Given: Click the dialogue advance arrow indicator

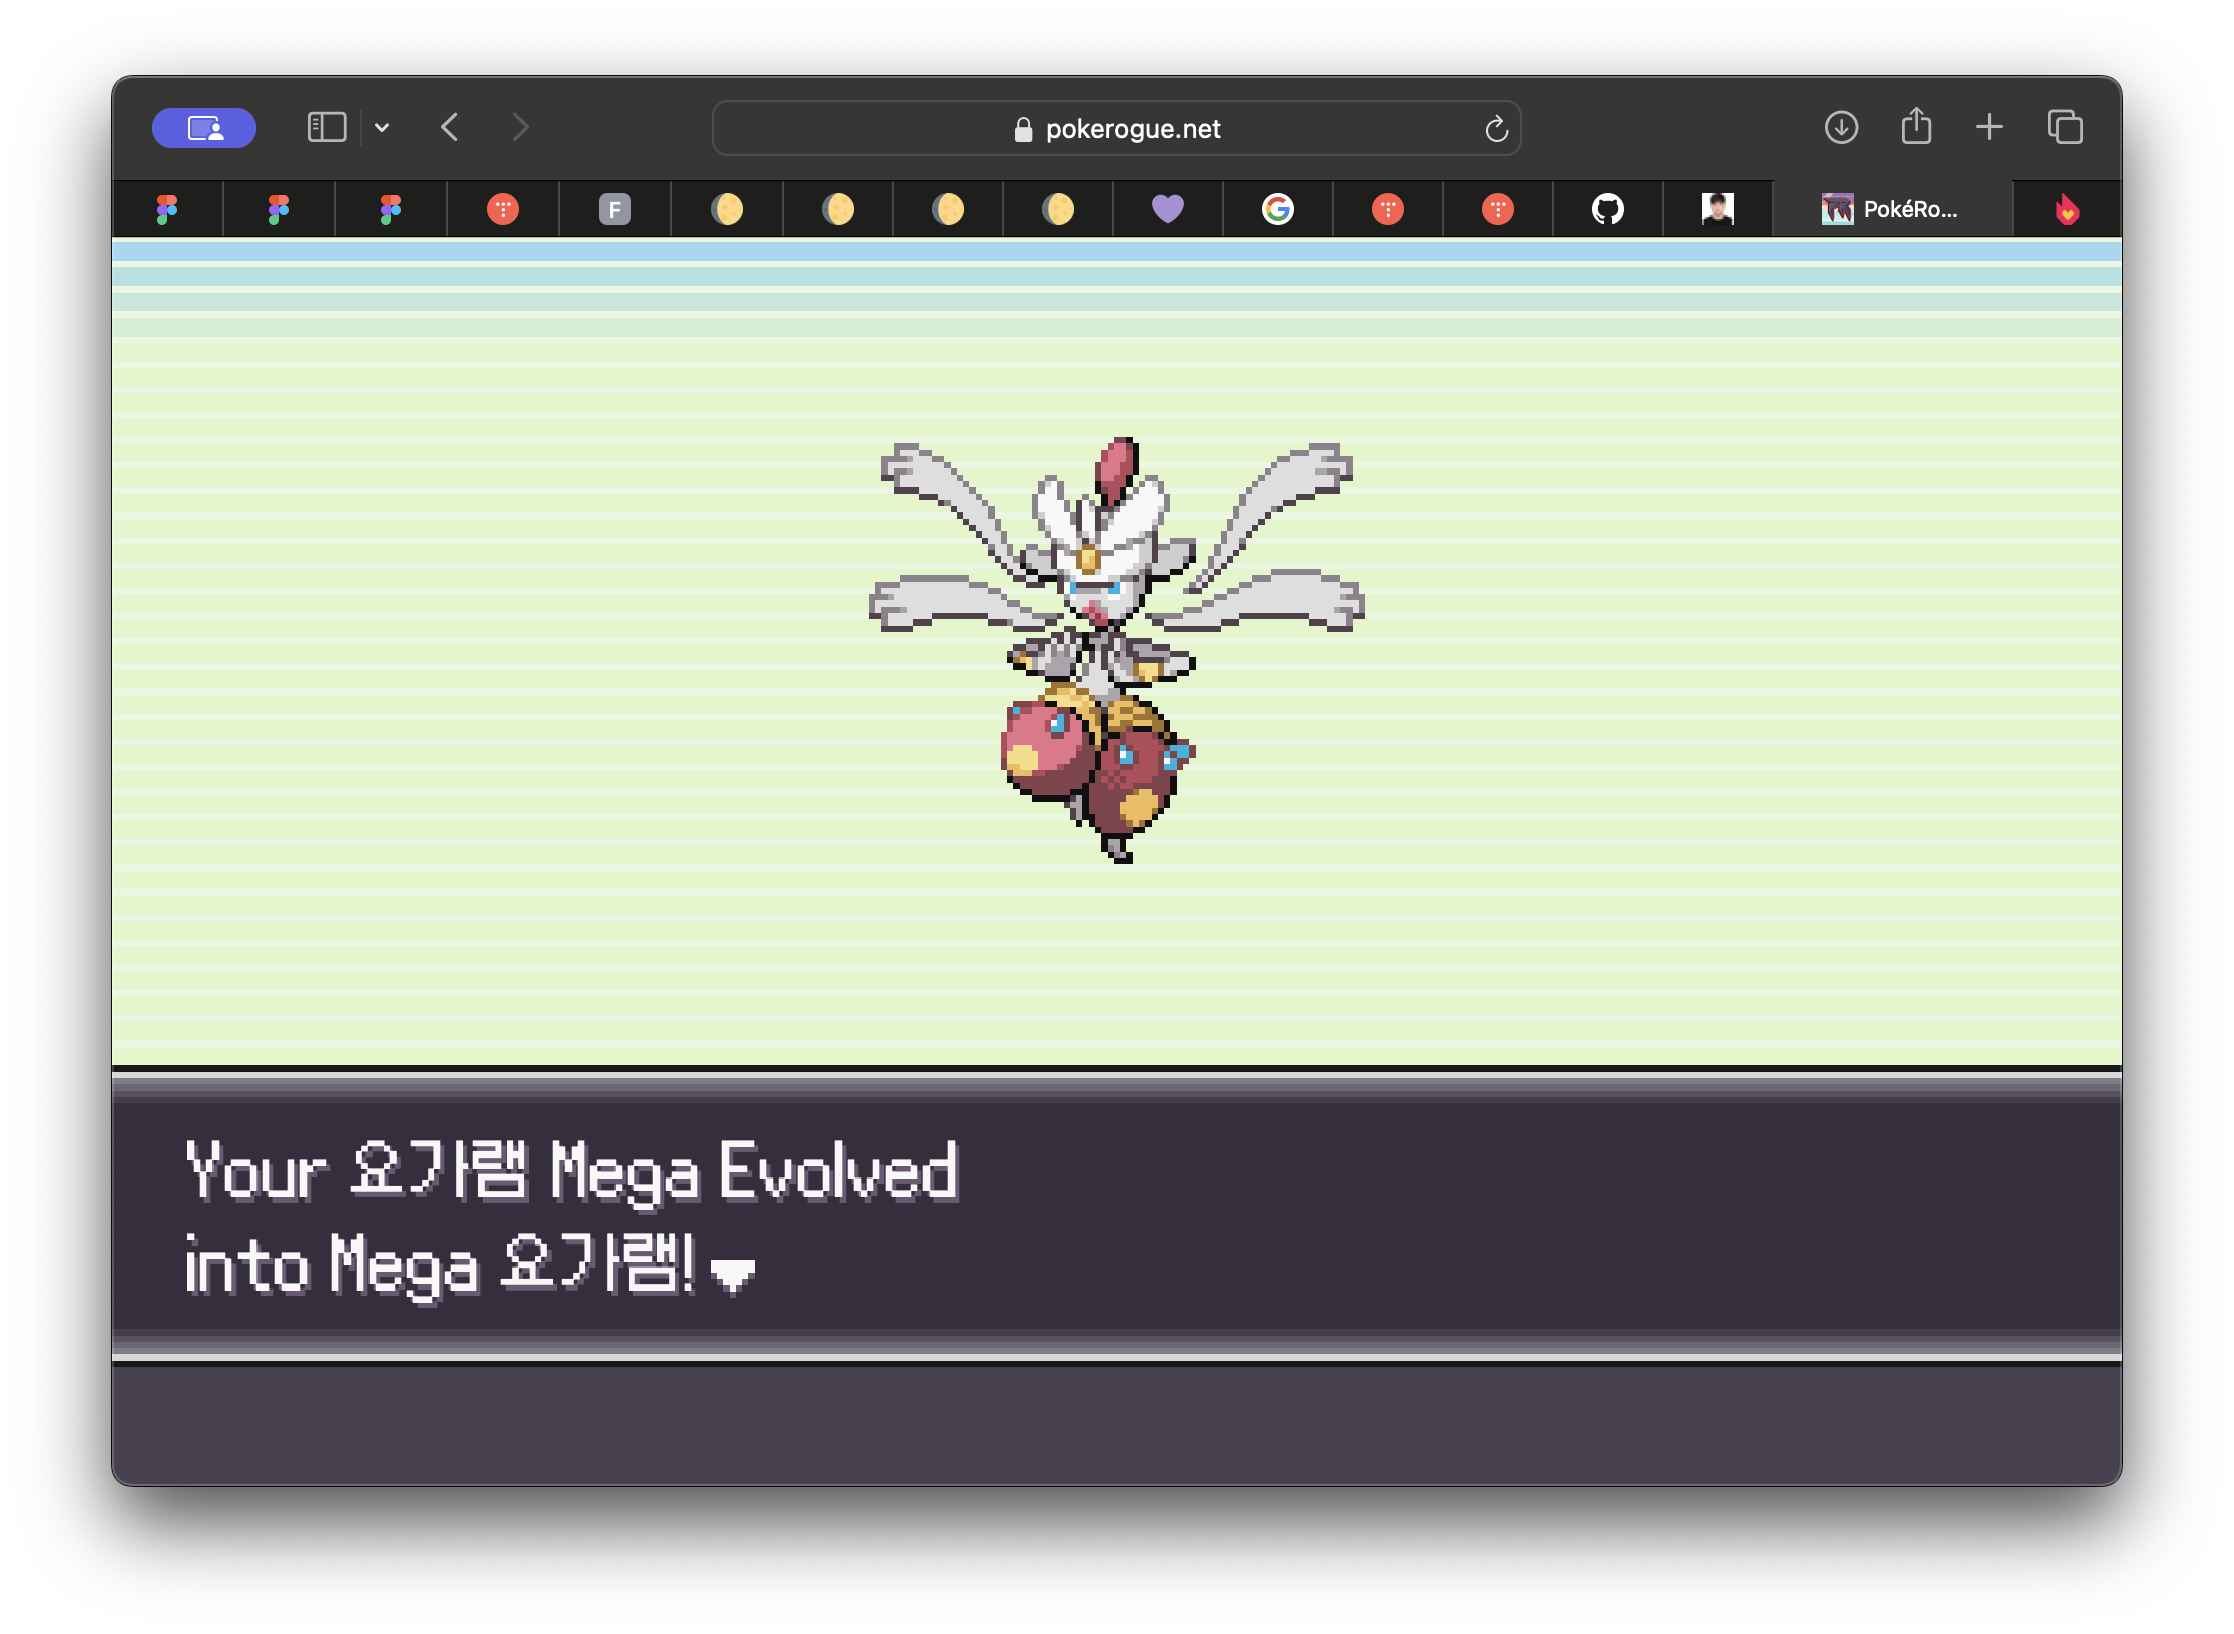Looking at the screenshot, I should (732, 1274).
